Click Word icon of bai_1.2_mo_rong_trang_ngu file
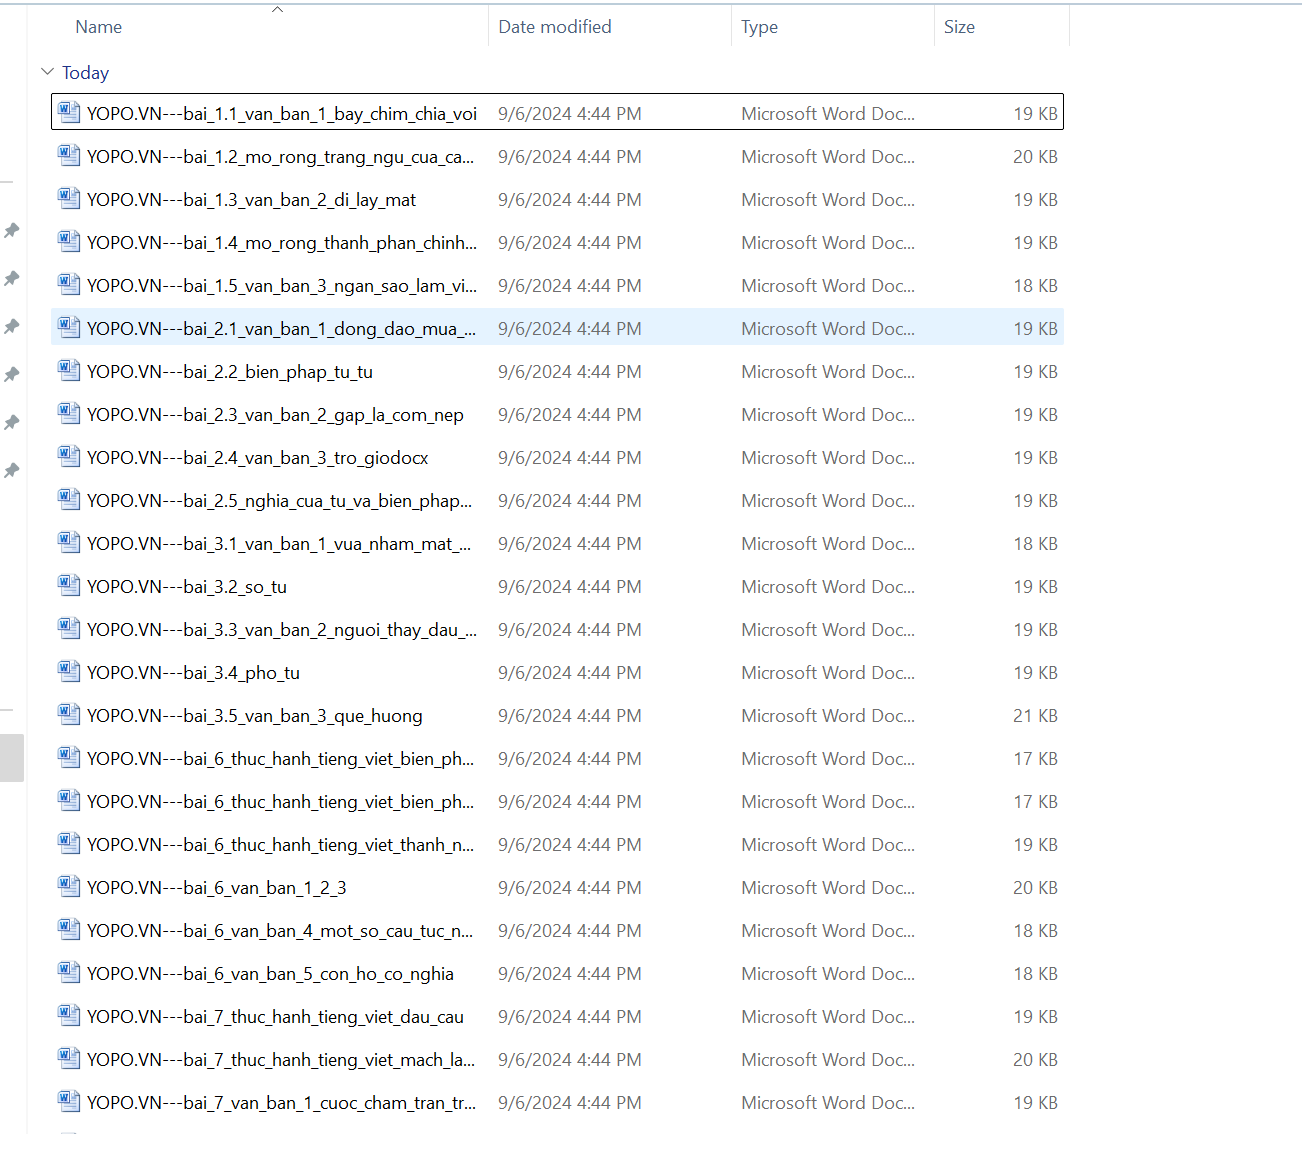 click(69, 155)
